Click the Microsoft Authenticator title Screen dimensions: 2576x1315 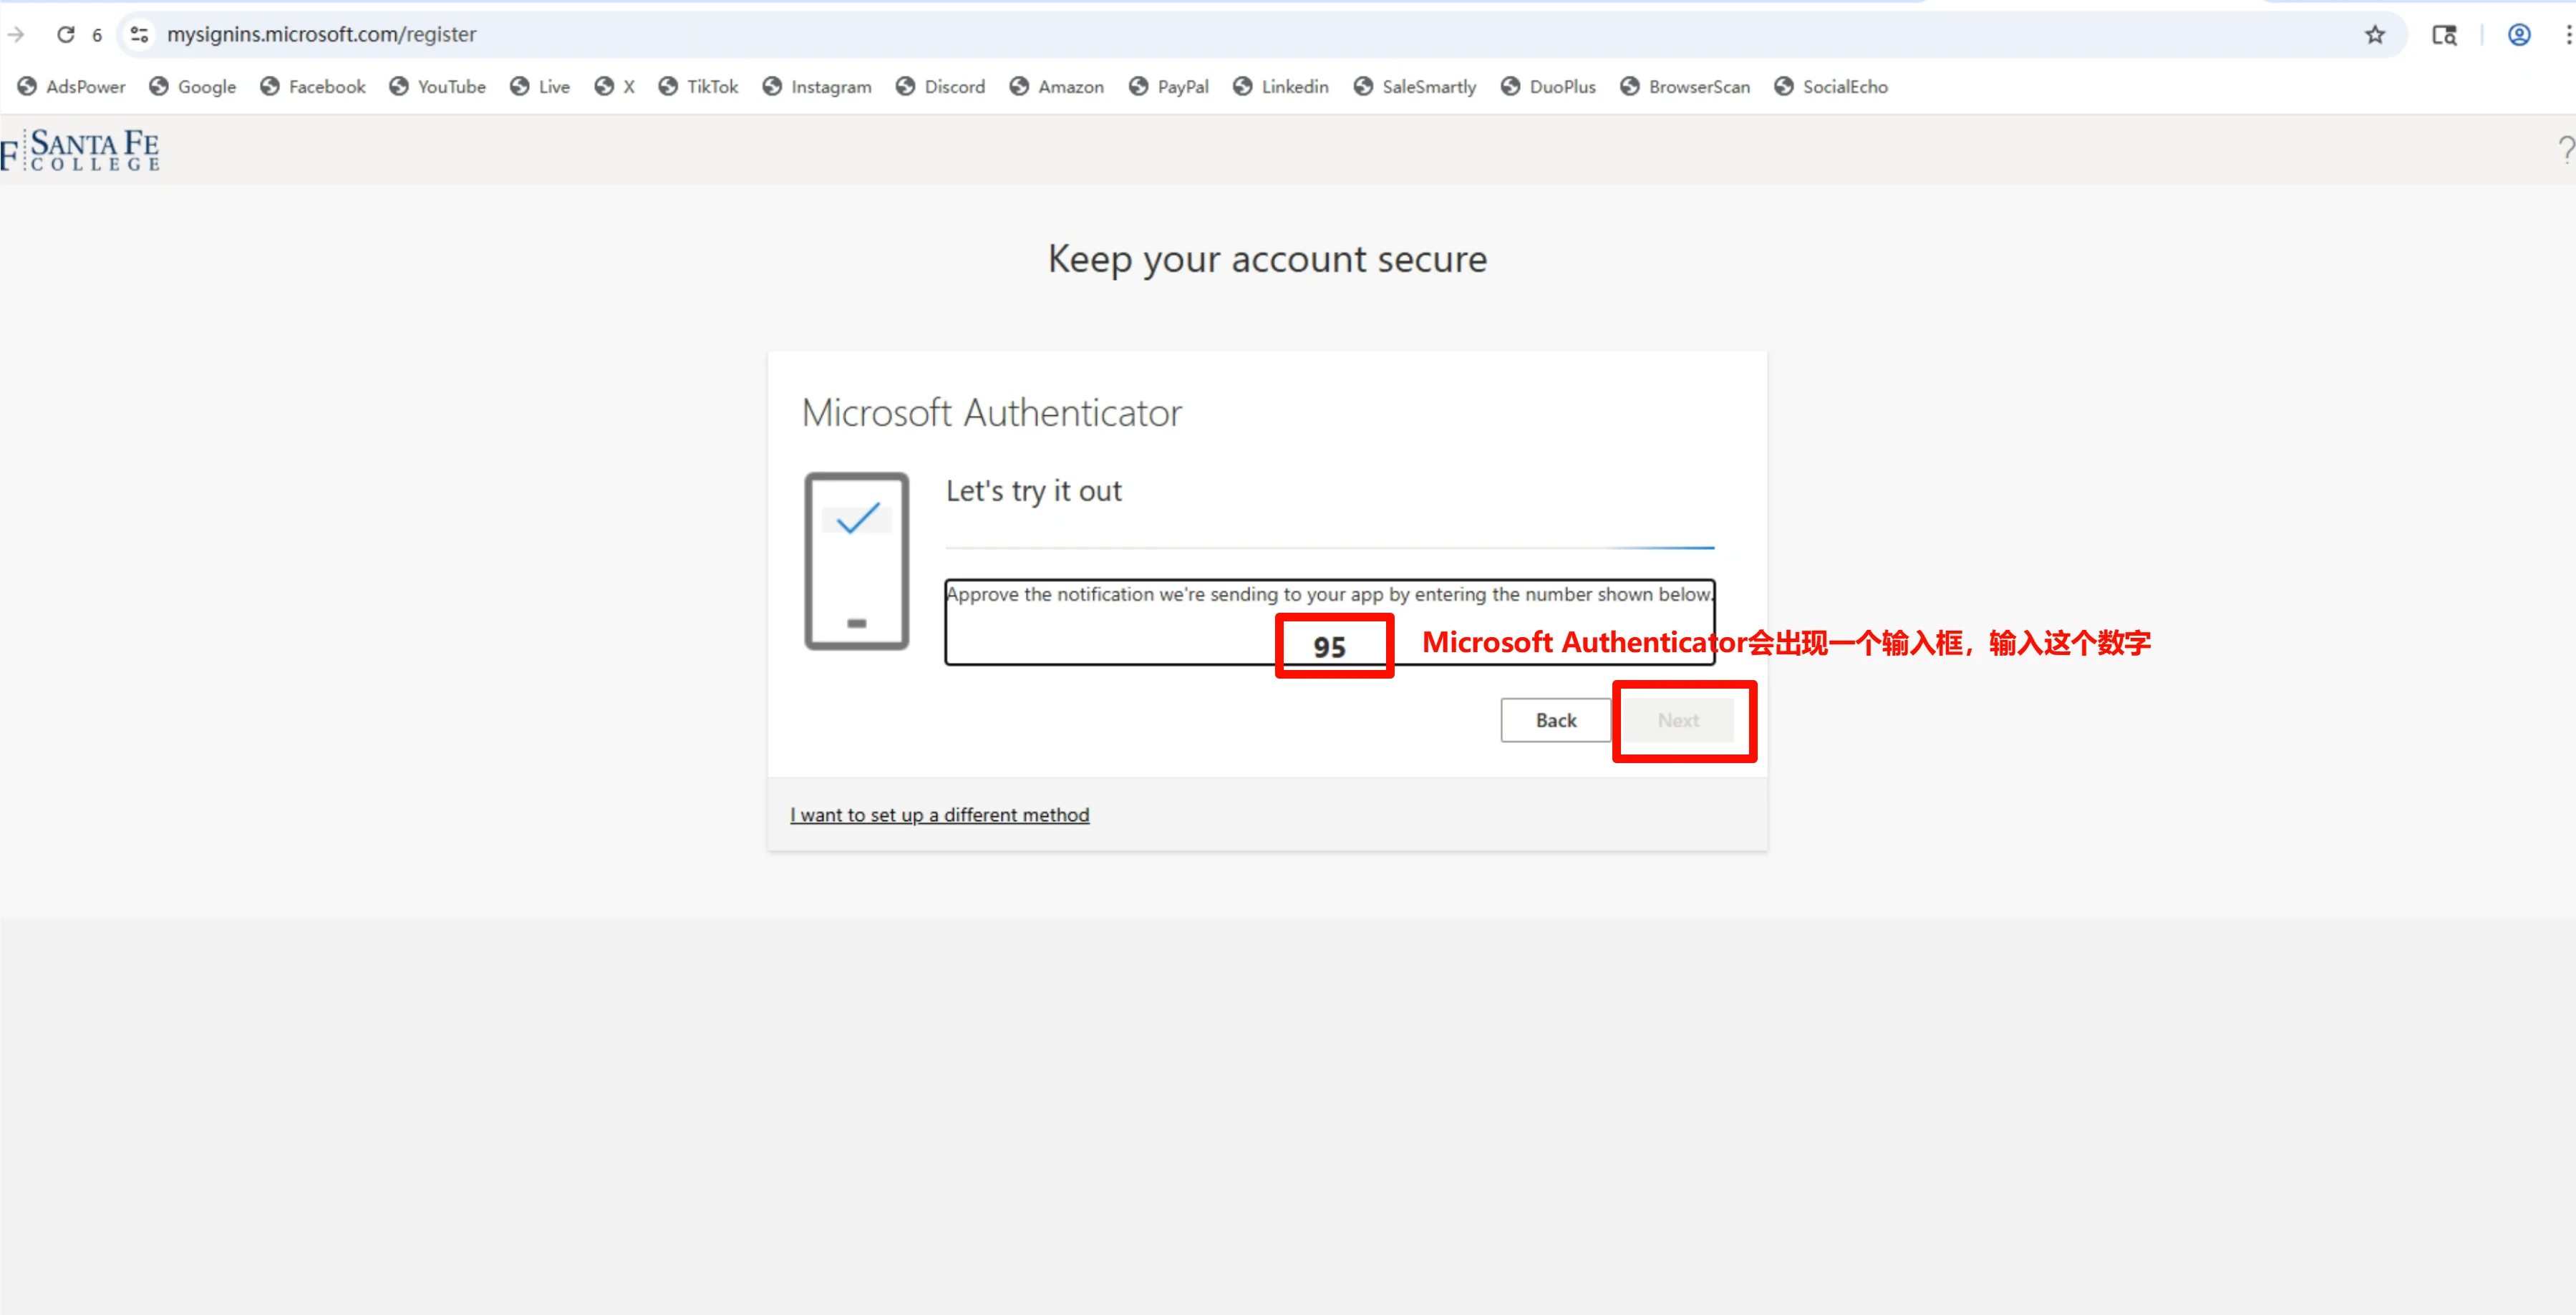992,413
